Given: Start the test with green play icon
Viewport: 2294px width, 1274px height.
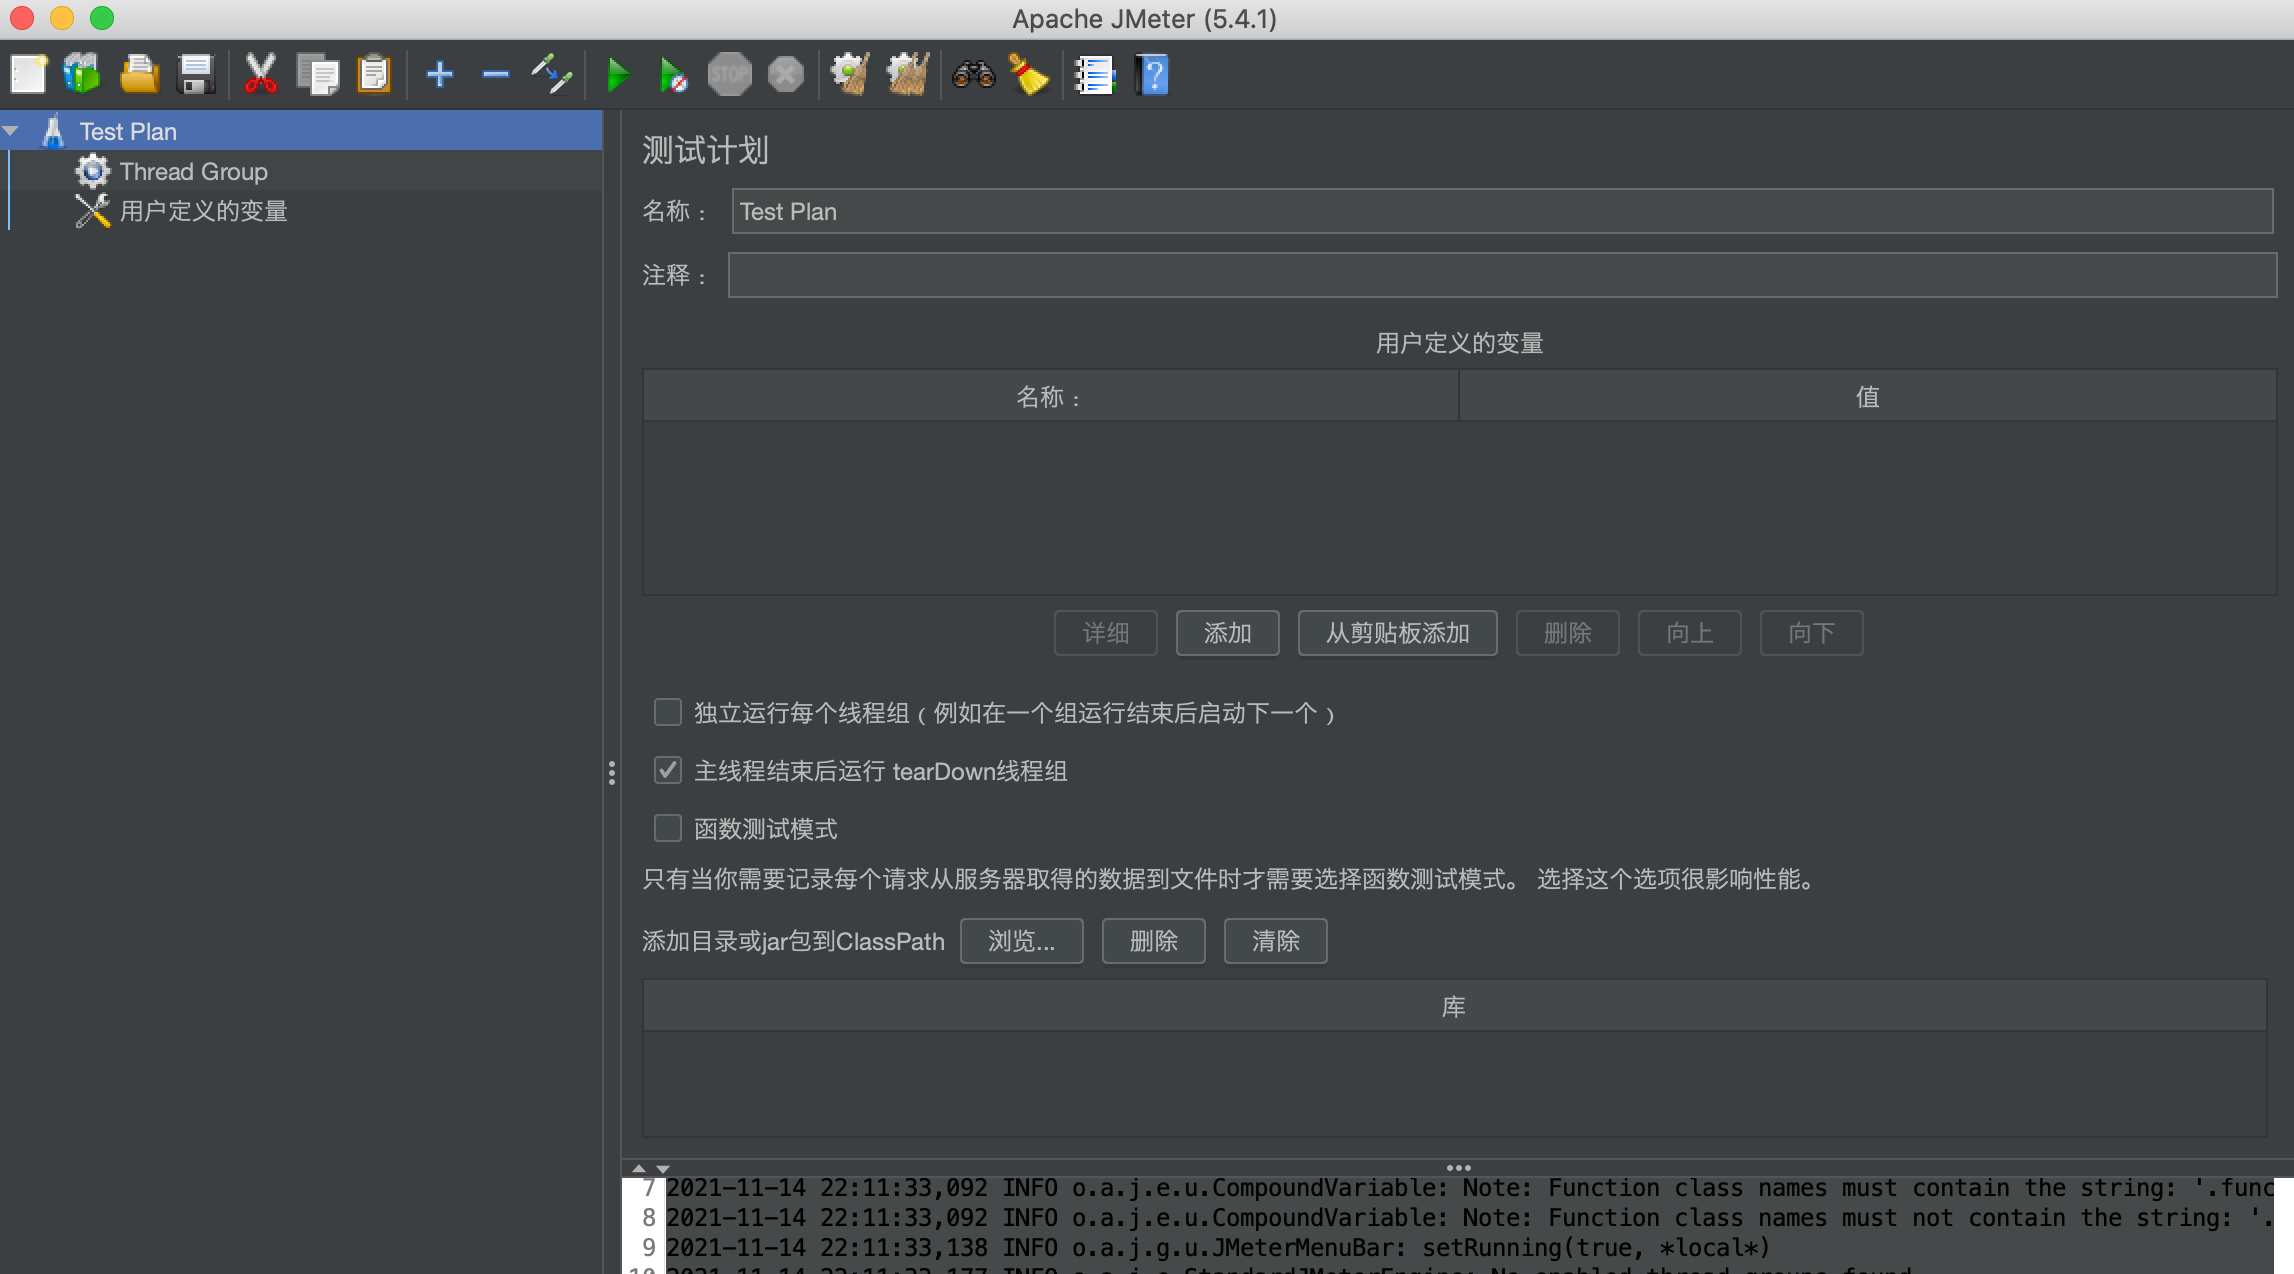Looking at the screenshot, I should point(618,75).
